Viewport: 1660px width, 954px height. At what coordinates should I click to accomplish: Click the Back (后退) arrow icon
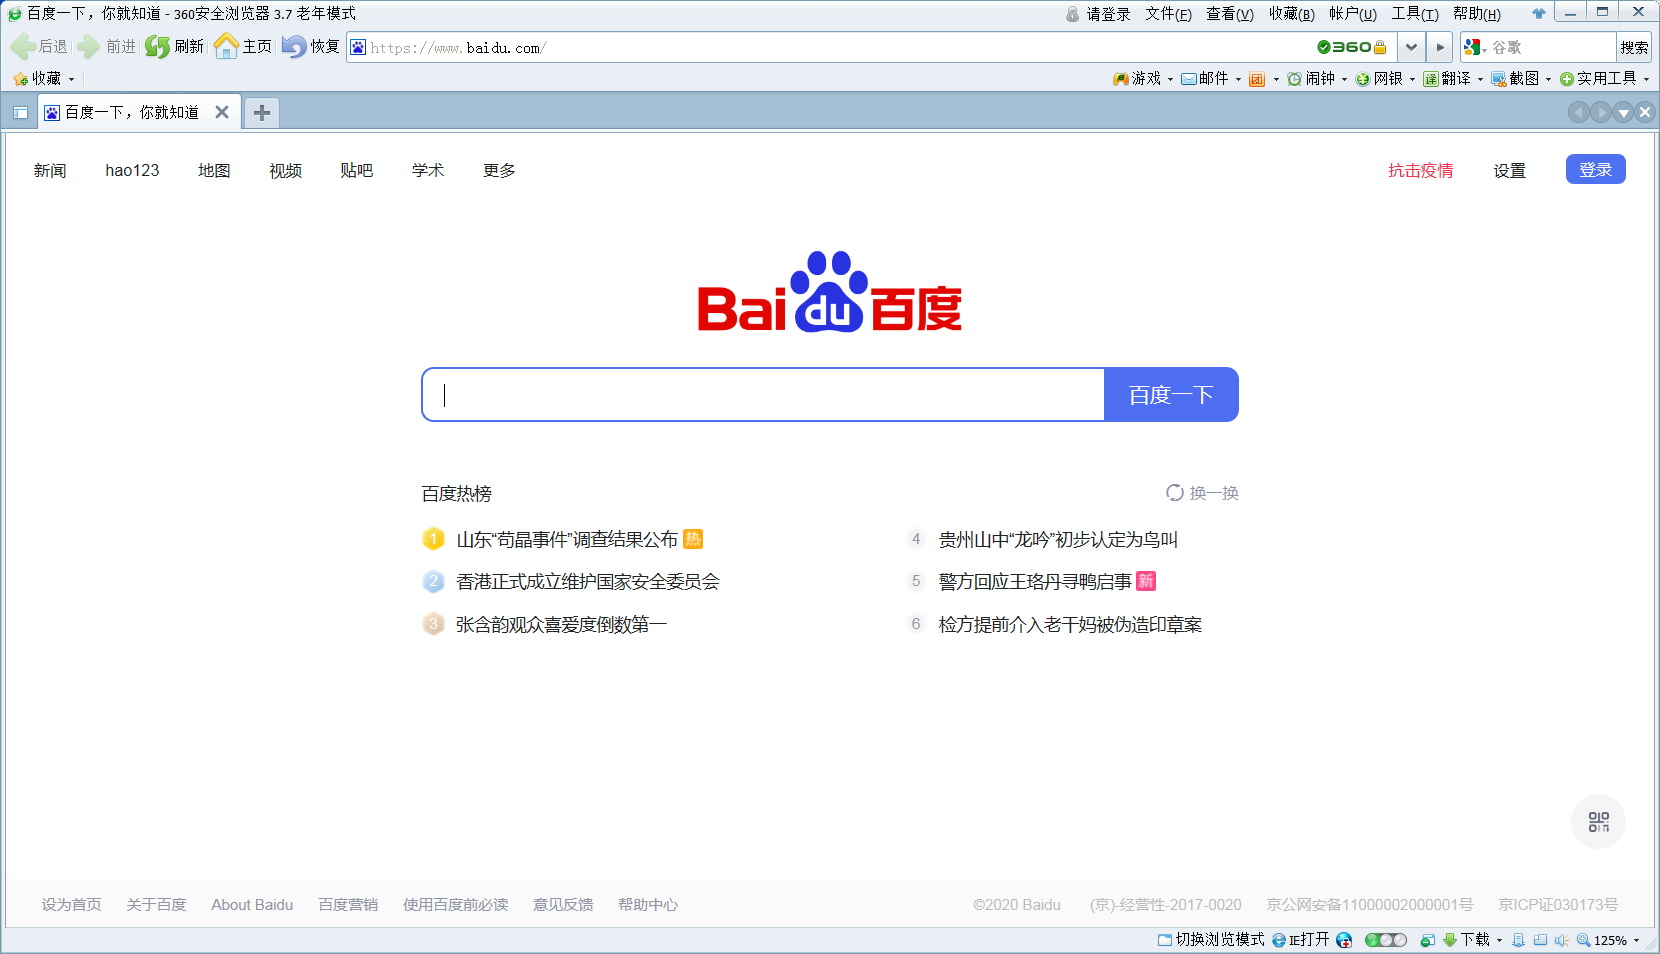[x=23, y=47]
